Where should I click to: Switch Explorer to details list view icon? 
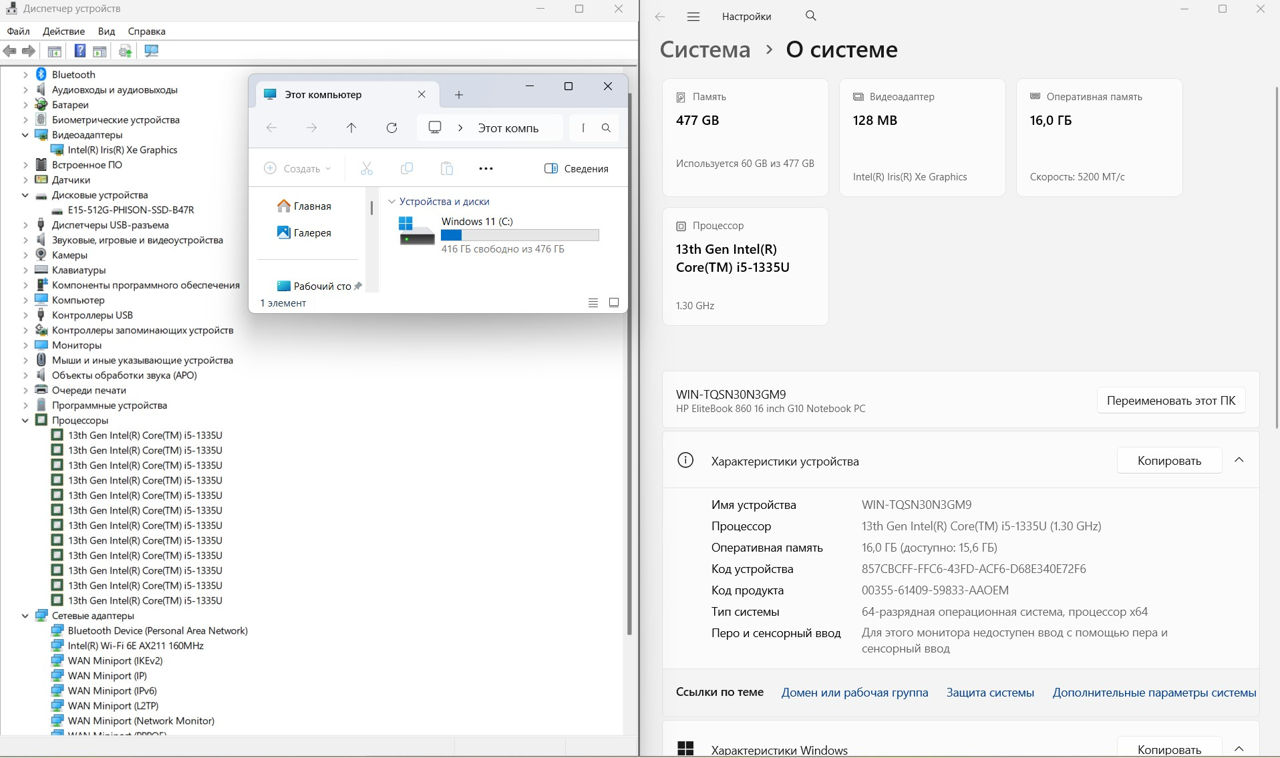593,303
